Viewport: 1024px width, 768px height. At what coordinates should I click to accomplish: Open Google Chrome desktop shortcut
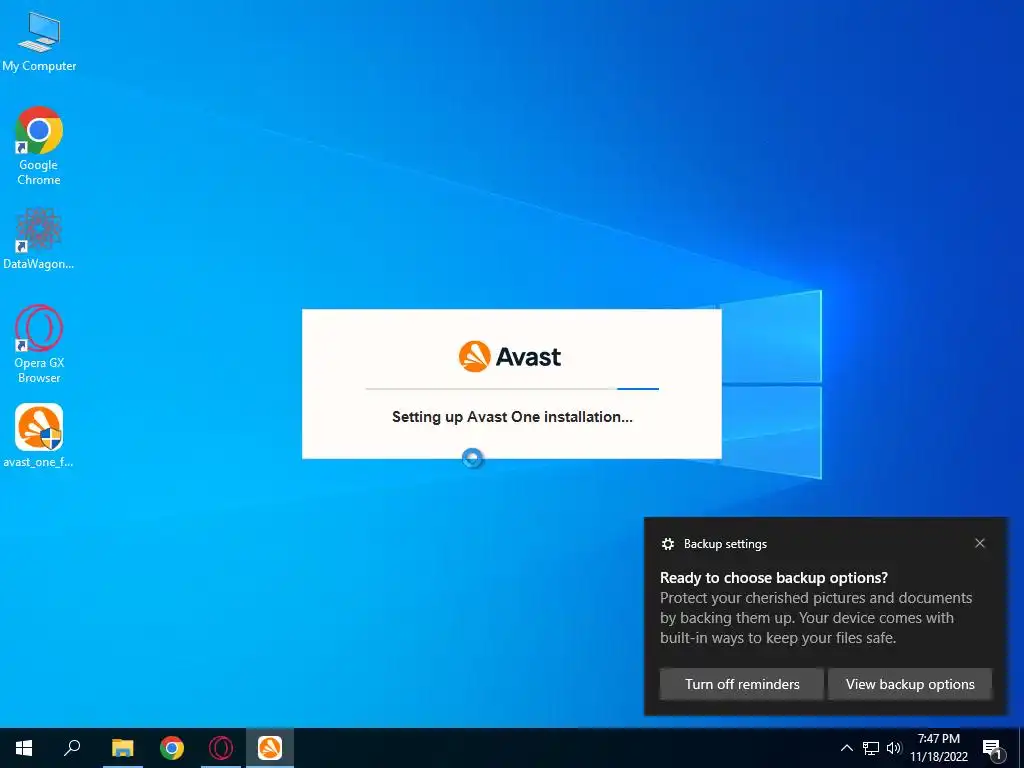39,146
